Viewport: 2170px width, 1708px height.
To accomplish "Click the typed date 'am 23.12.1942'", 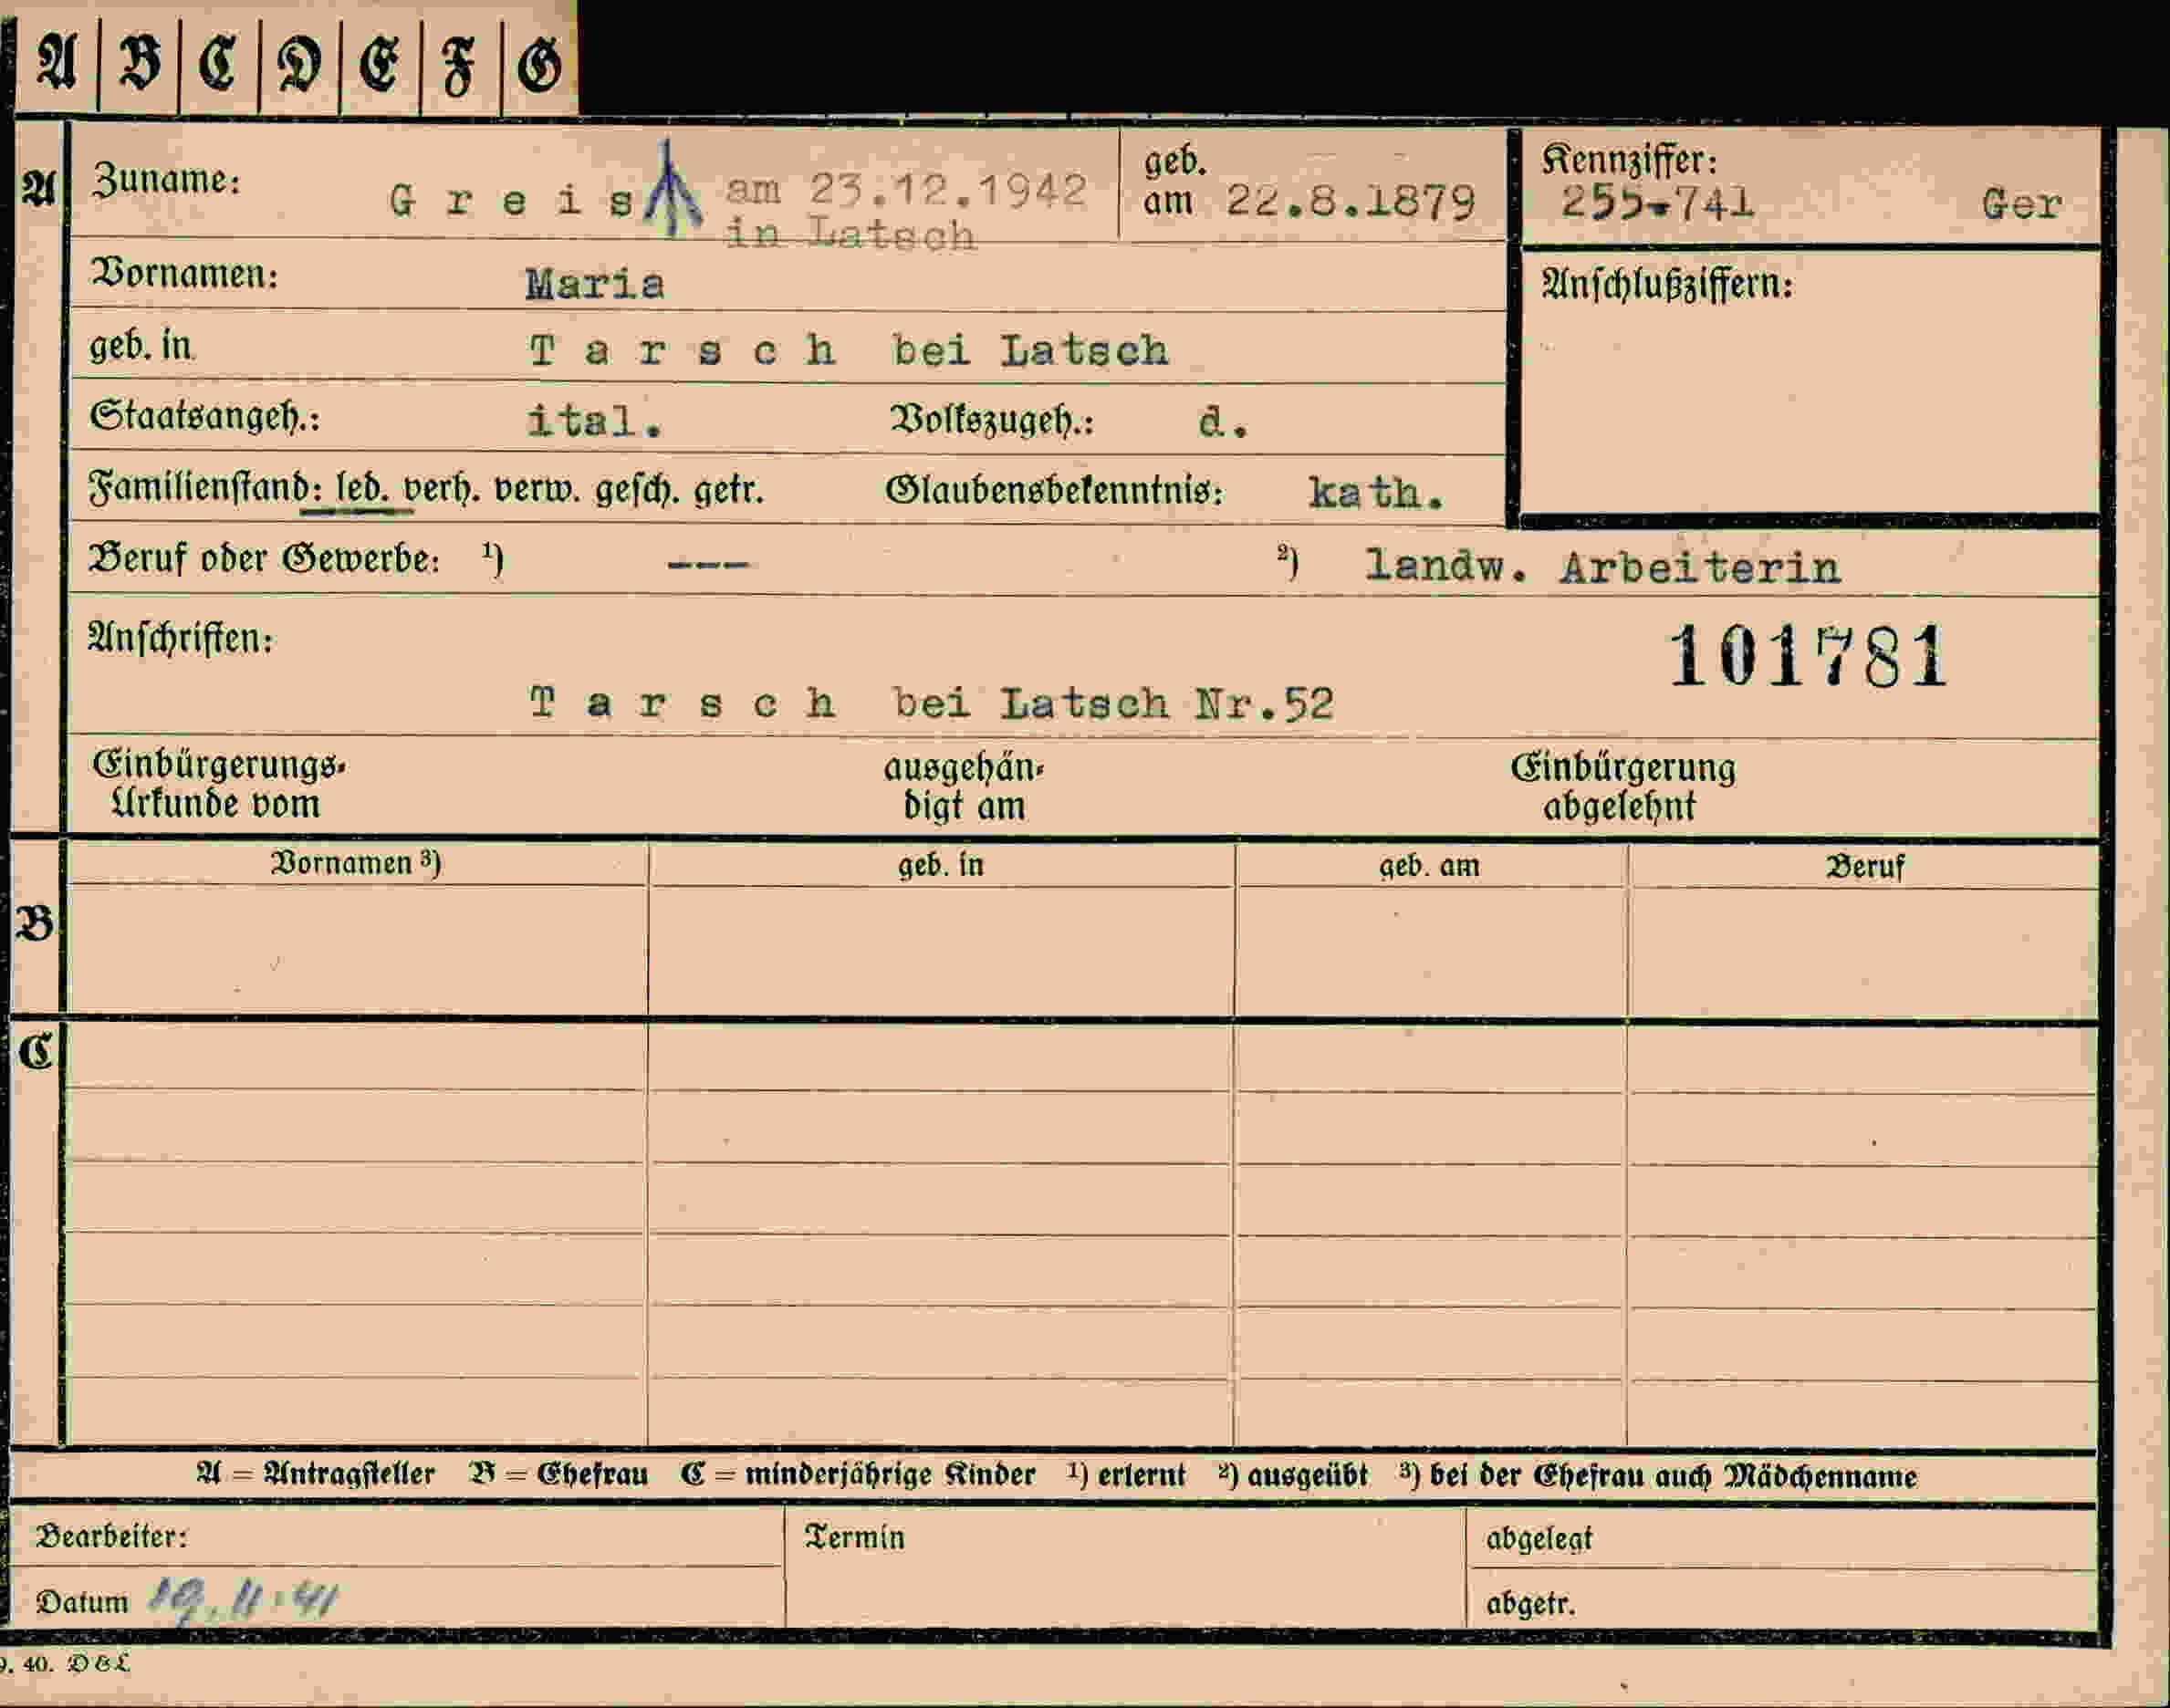I will click(x=906, y=189).
